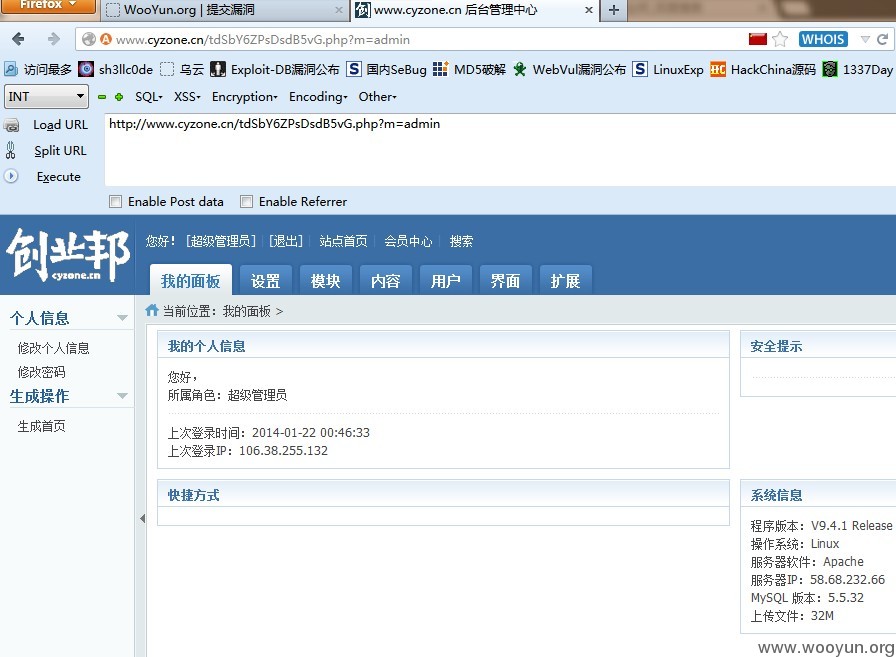Click the HackBar plus icon
The width and height of the screenshot is (896, 657).
(119, 97)
